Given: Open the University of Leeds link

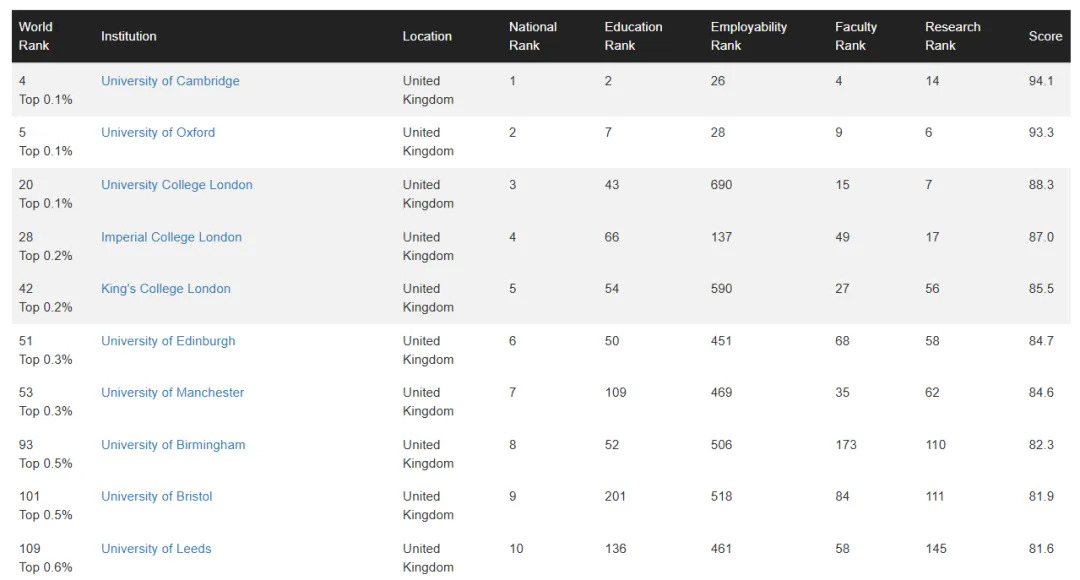Looking at the screenshot, I should 156,549.
